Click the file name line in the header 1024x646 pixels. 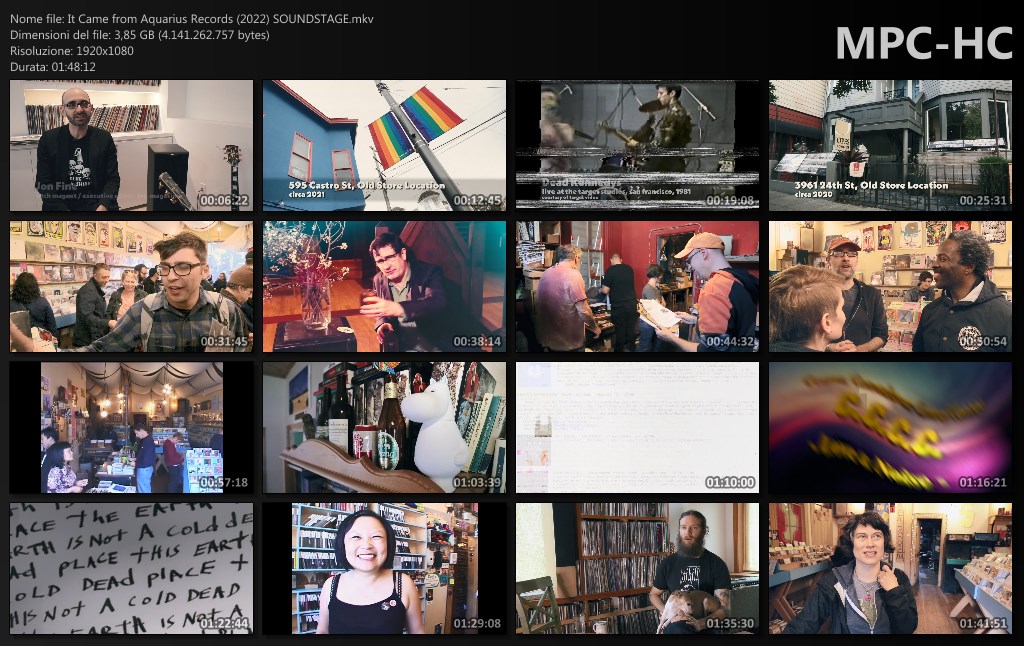[x=192, y=19]
